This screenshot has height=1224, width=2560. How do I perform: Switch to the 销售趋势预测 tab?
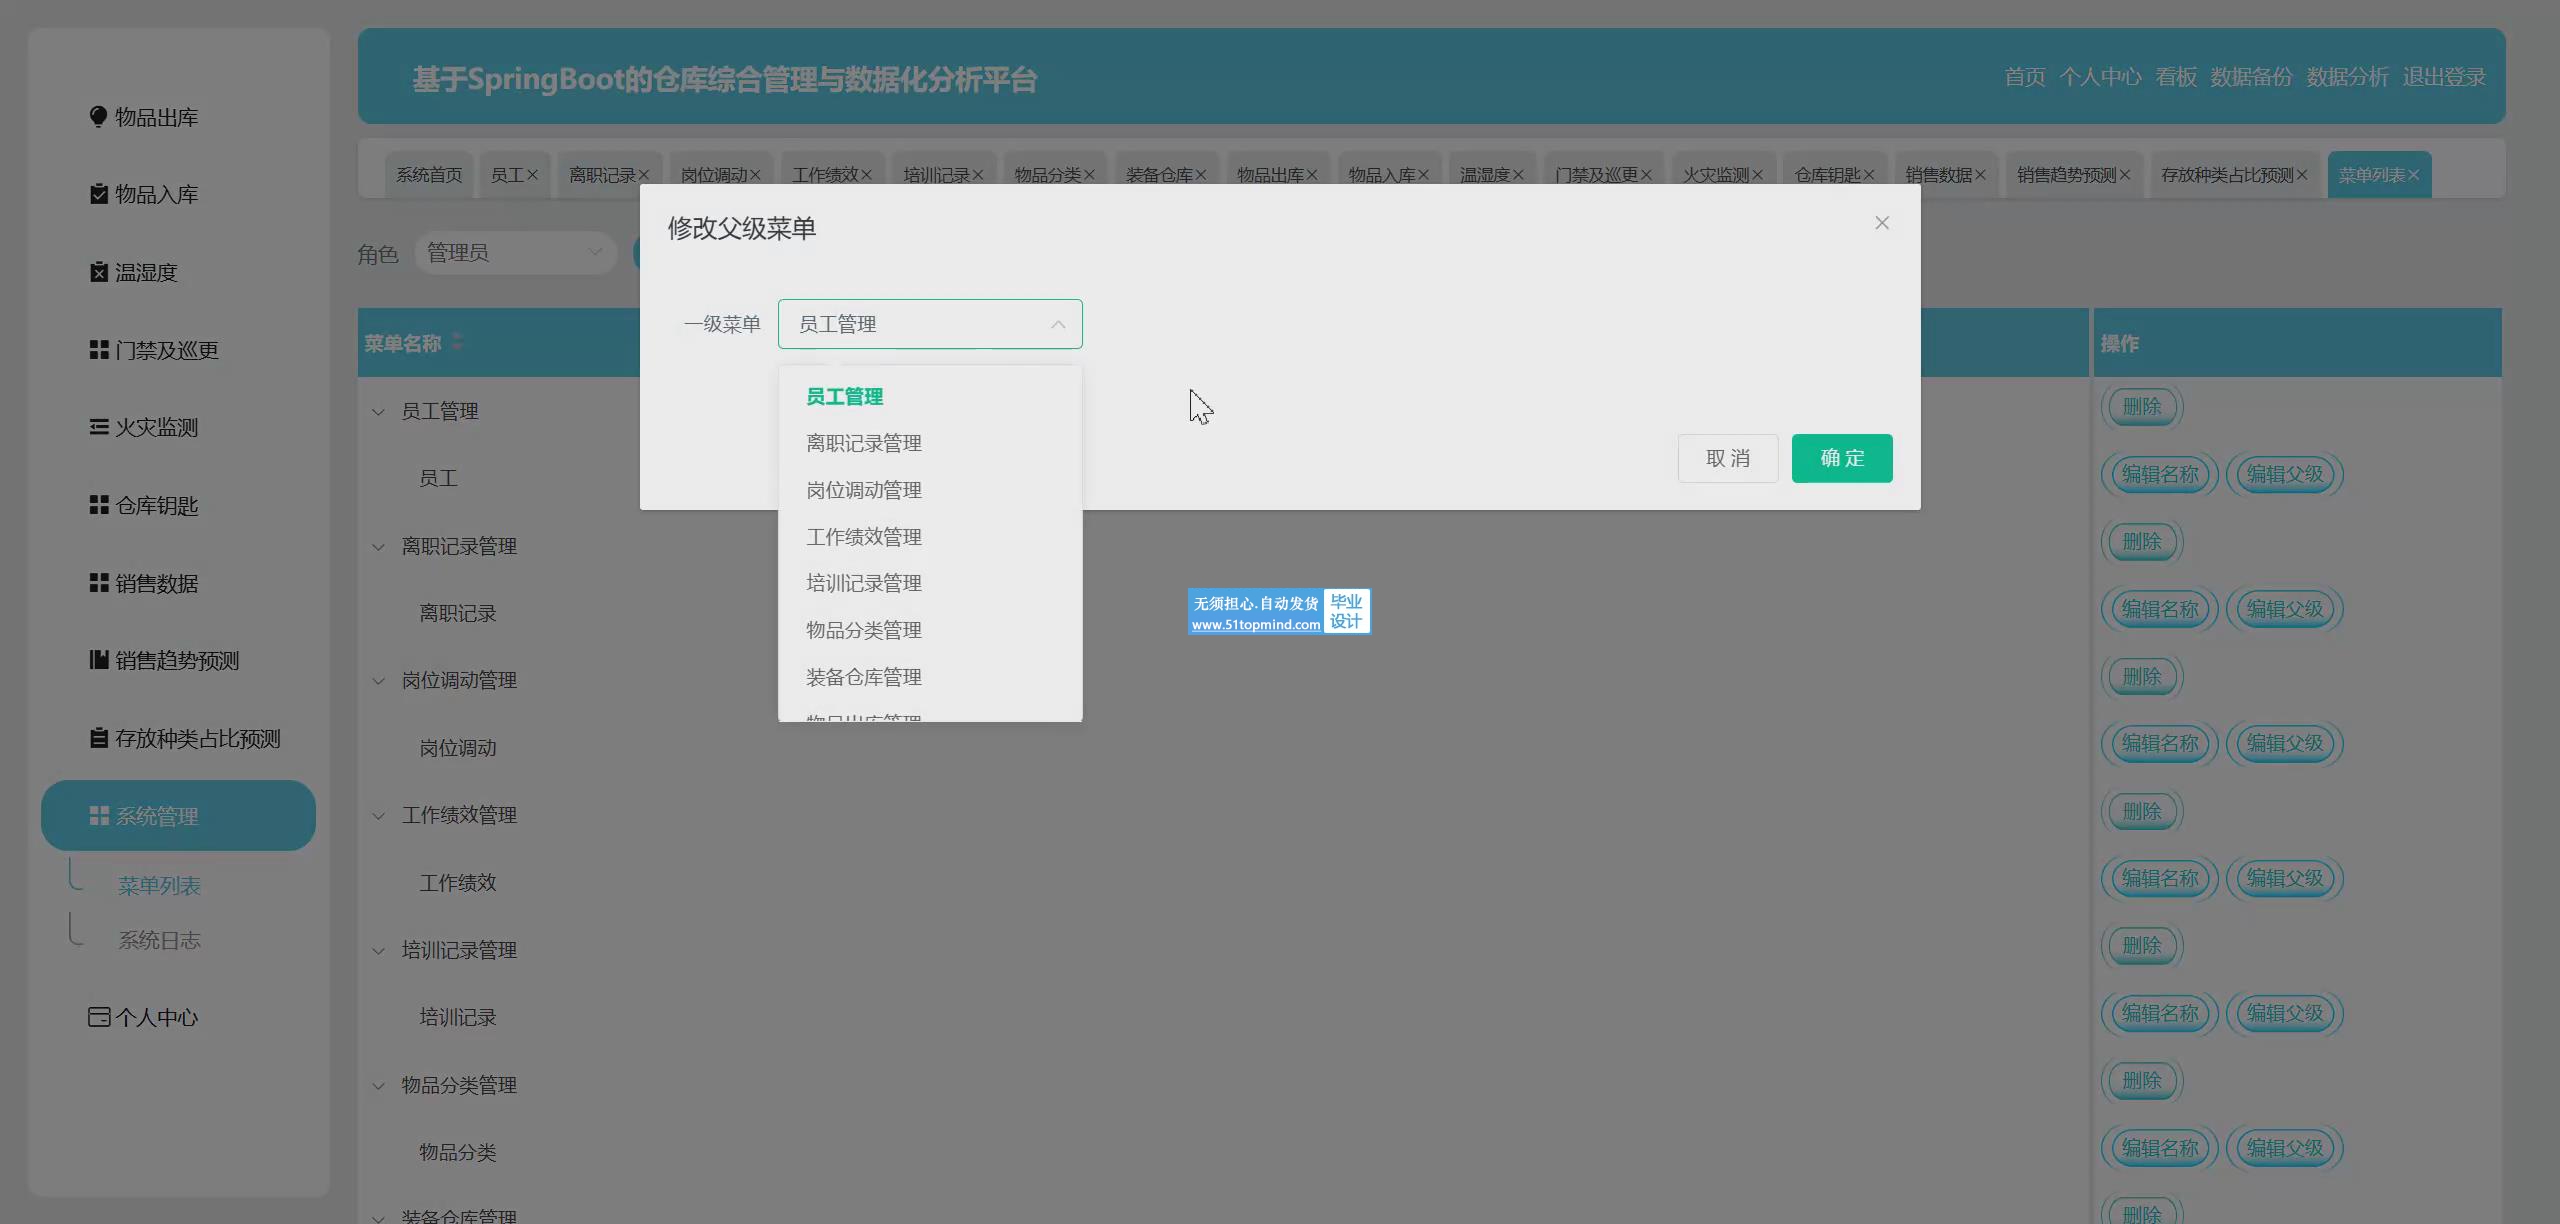[x=2065, y=175]
